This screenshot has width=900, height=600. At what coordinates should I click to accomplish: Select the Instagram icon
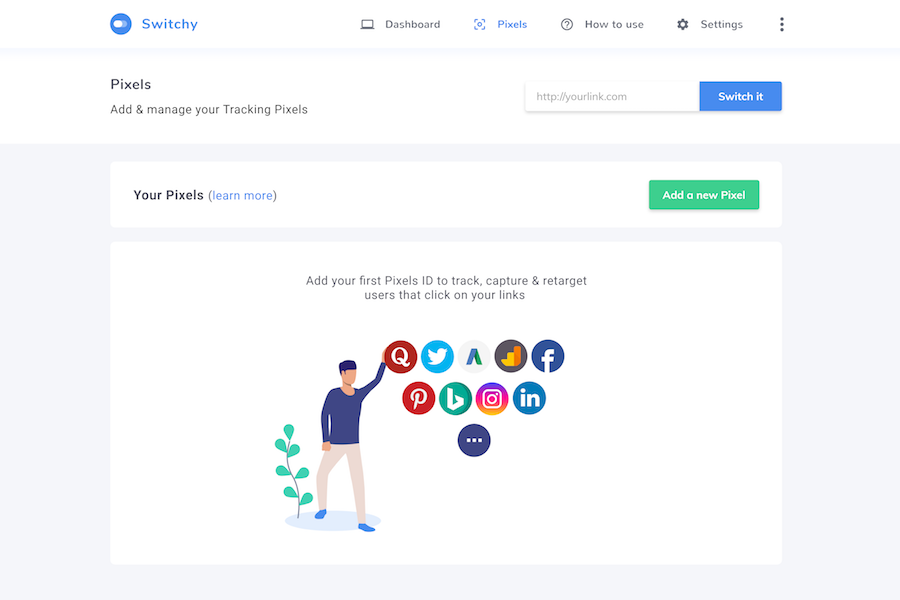[492, 398]
